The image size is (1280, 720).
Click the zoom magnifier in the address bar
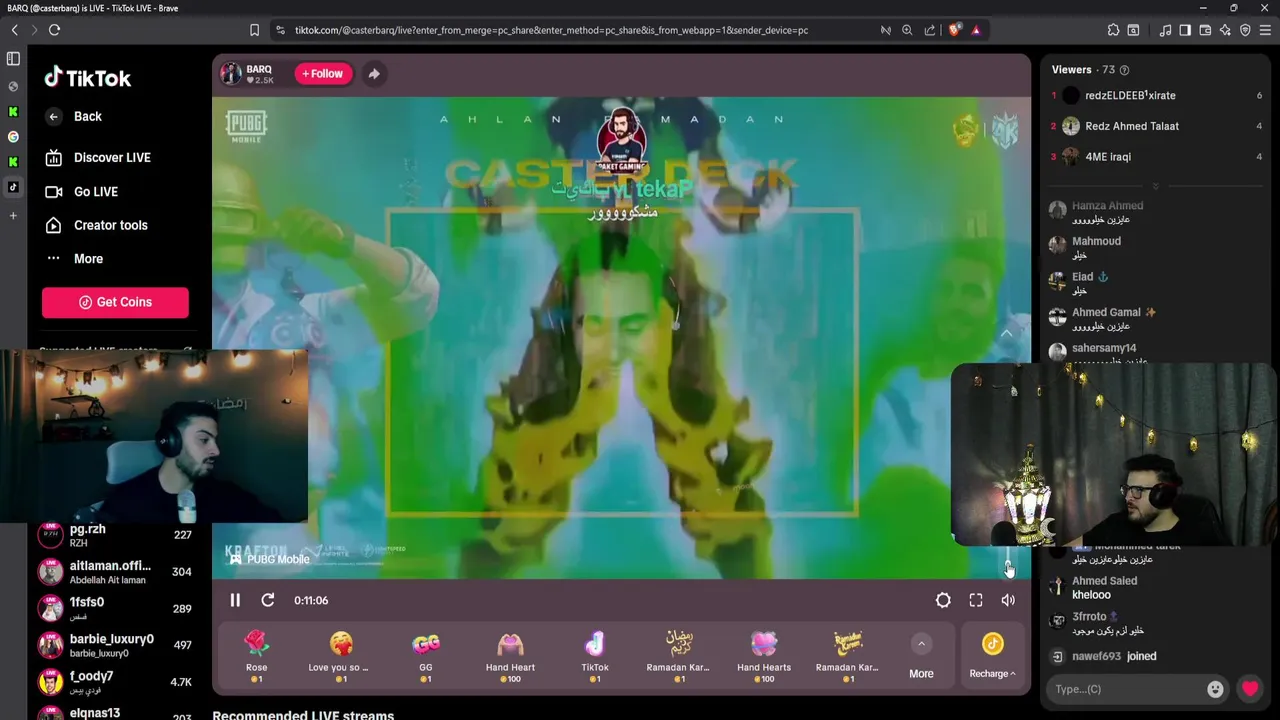(907, 30)
